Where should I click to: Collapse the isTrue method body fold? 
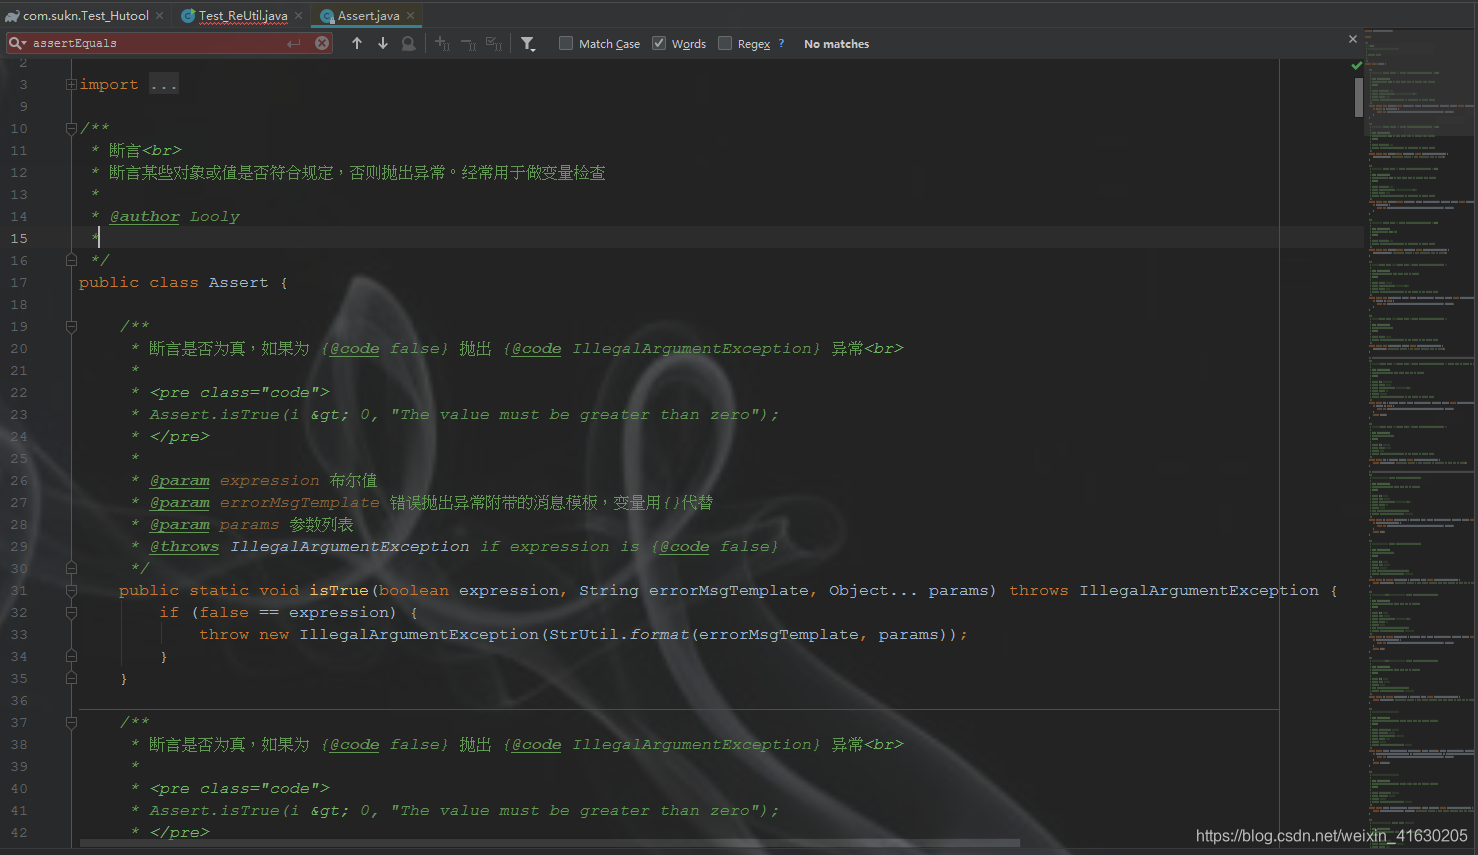point(70,590)
